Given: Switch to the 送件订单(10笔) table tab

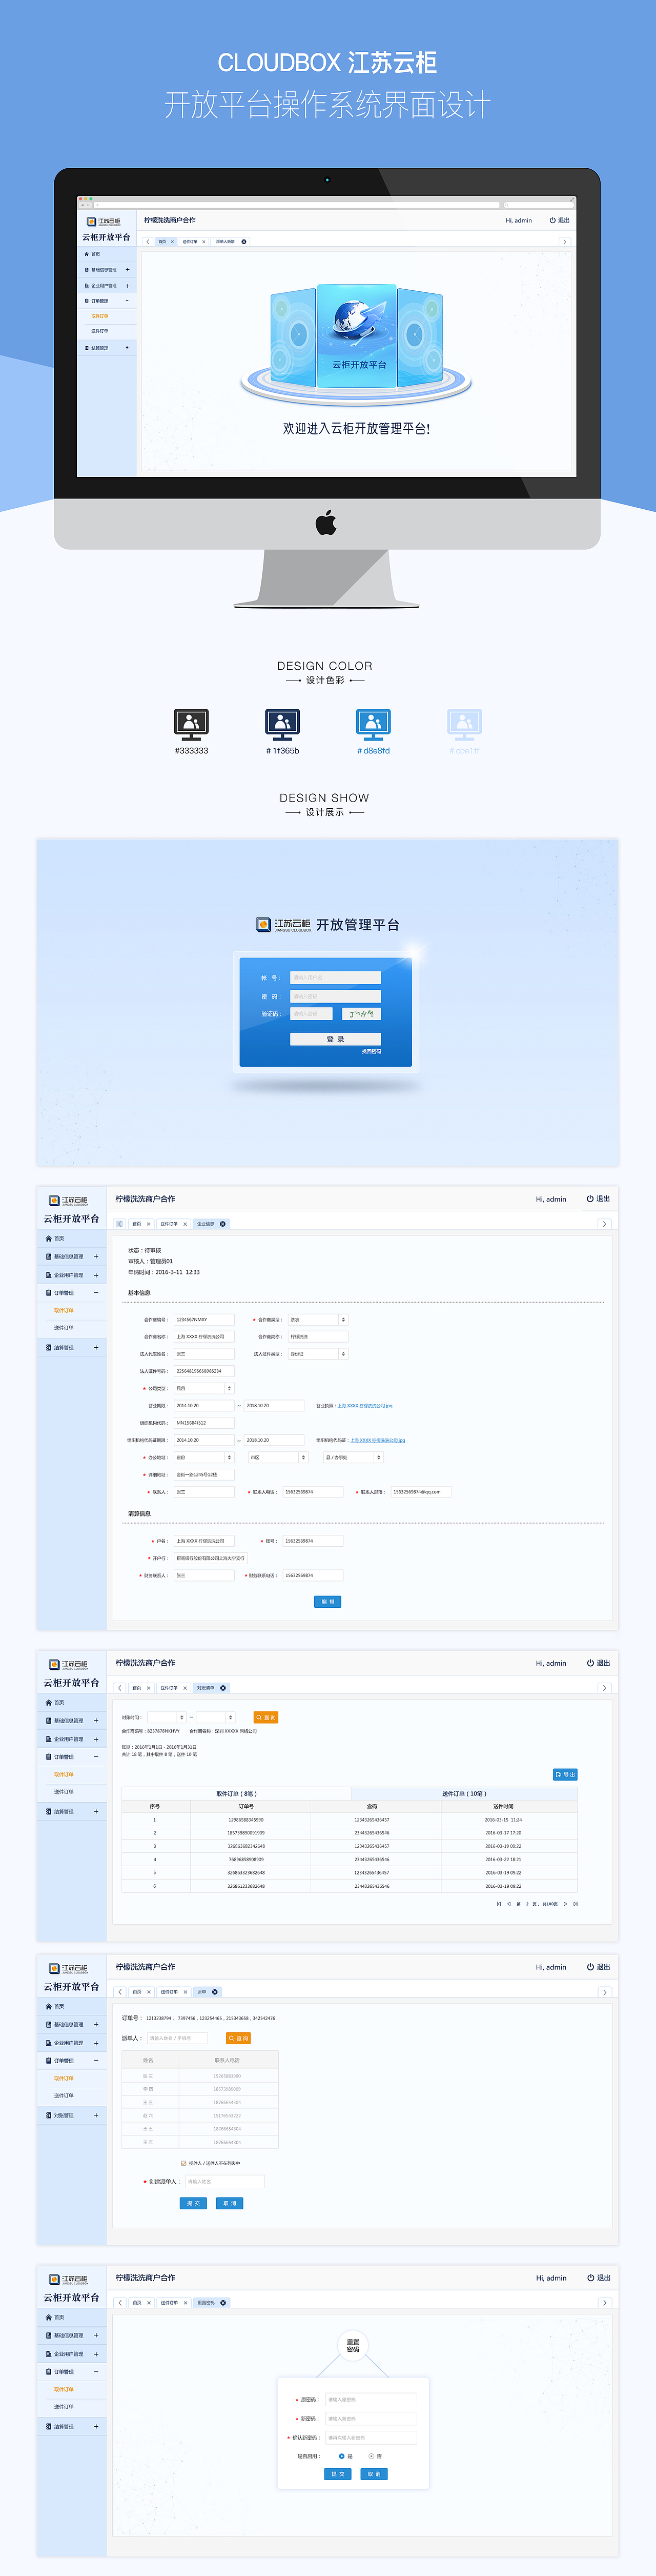Looking at the screenshot, I should click(464, 1794).
